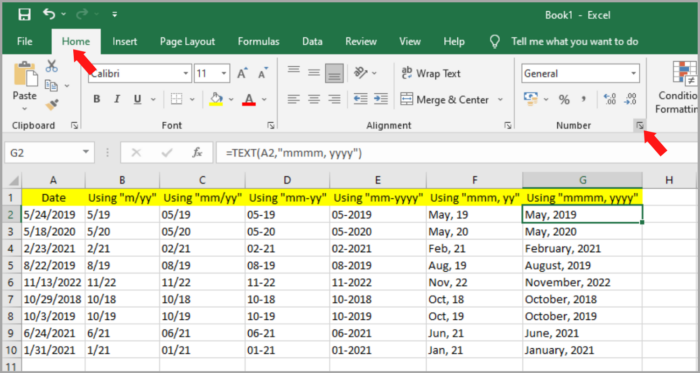The image size is (700, 373).
Task: Expand the Font Color dropdown arrow
Action: point(264,99)
